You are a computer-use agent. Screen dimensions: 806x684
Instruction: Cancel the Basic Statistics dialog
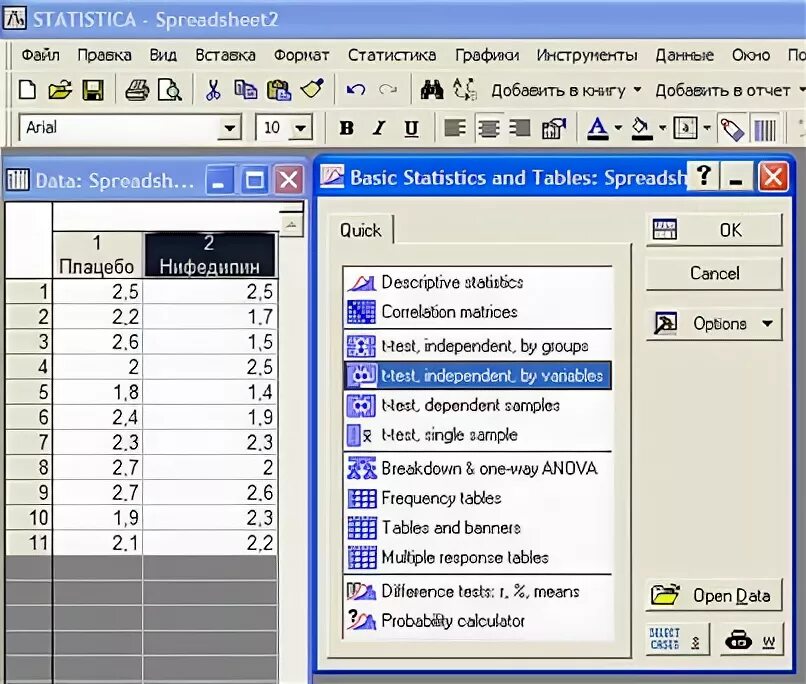pos(714,273)
